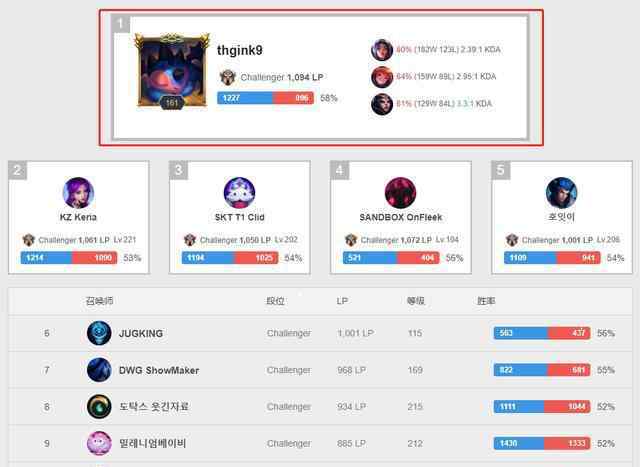Click the rank 9 player's pink poro icon
The height and width of the screenshot is (467, 640).
click(x=99, y=443)
